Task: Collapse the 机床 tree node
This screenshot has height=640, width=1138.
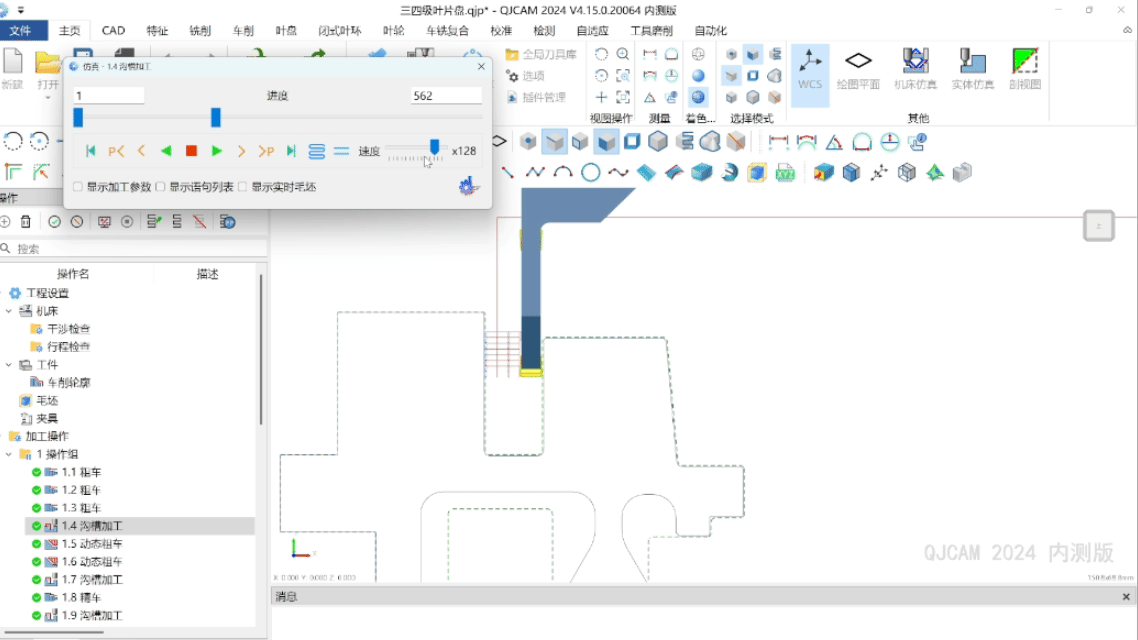Action: 9,311
